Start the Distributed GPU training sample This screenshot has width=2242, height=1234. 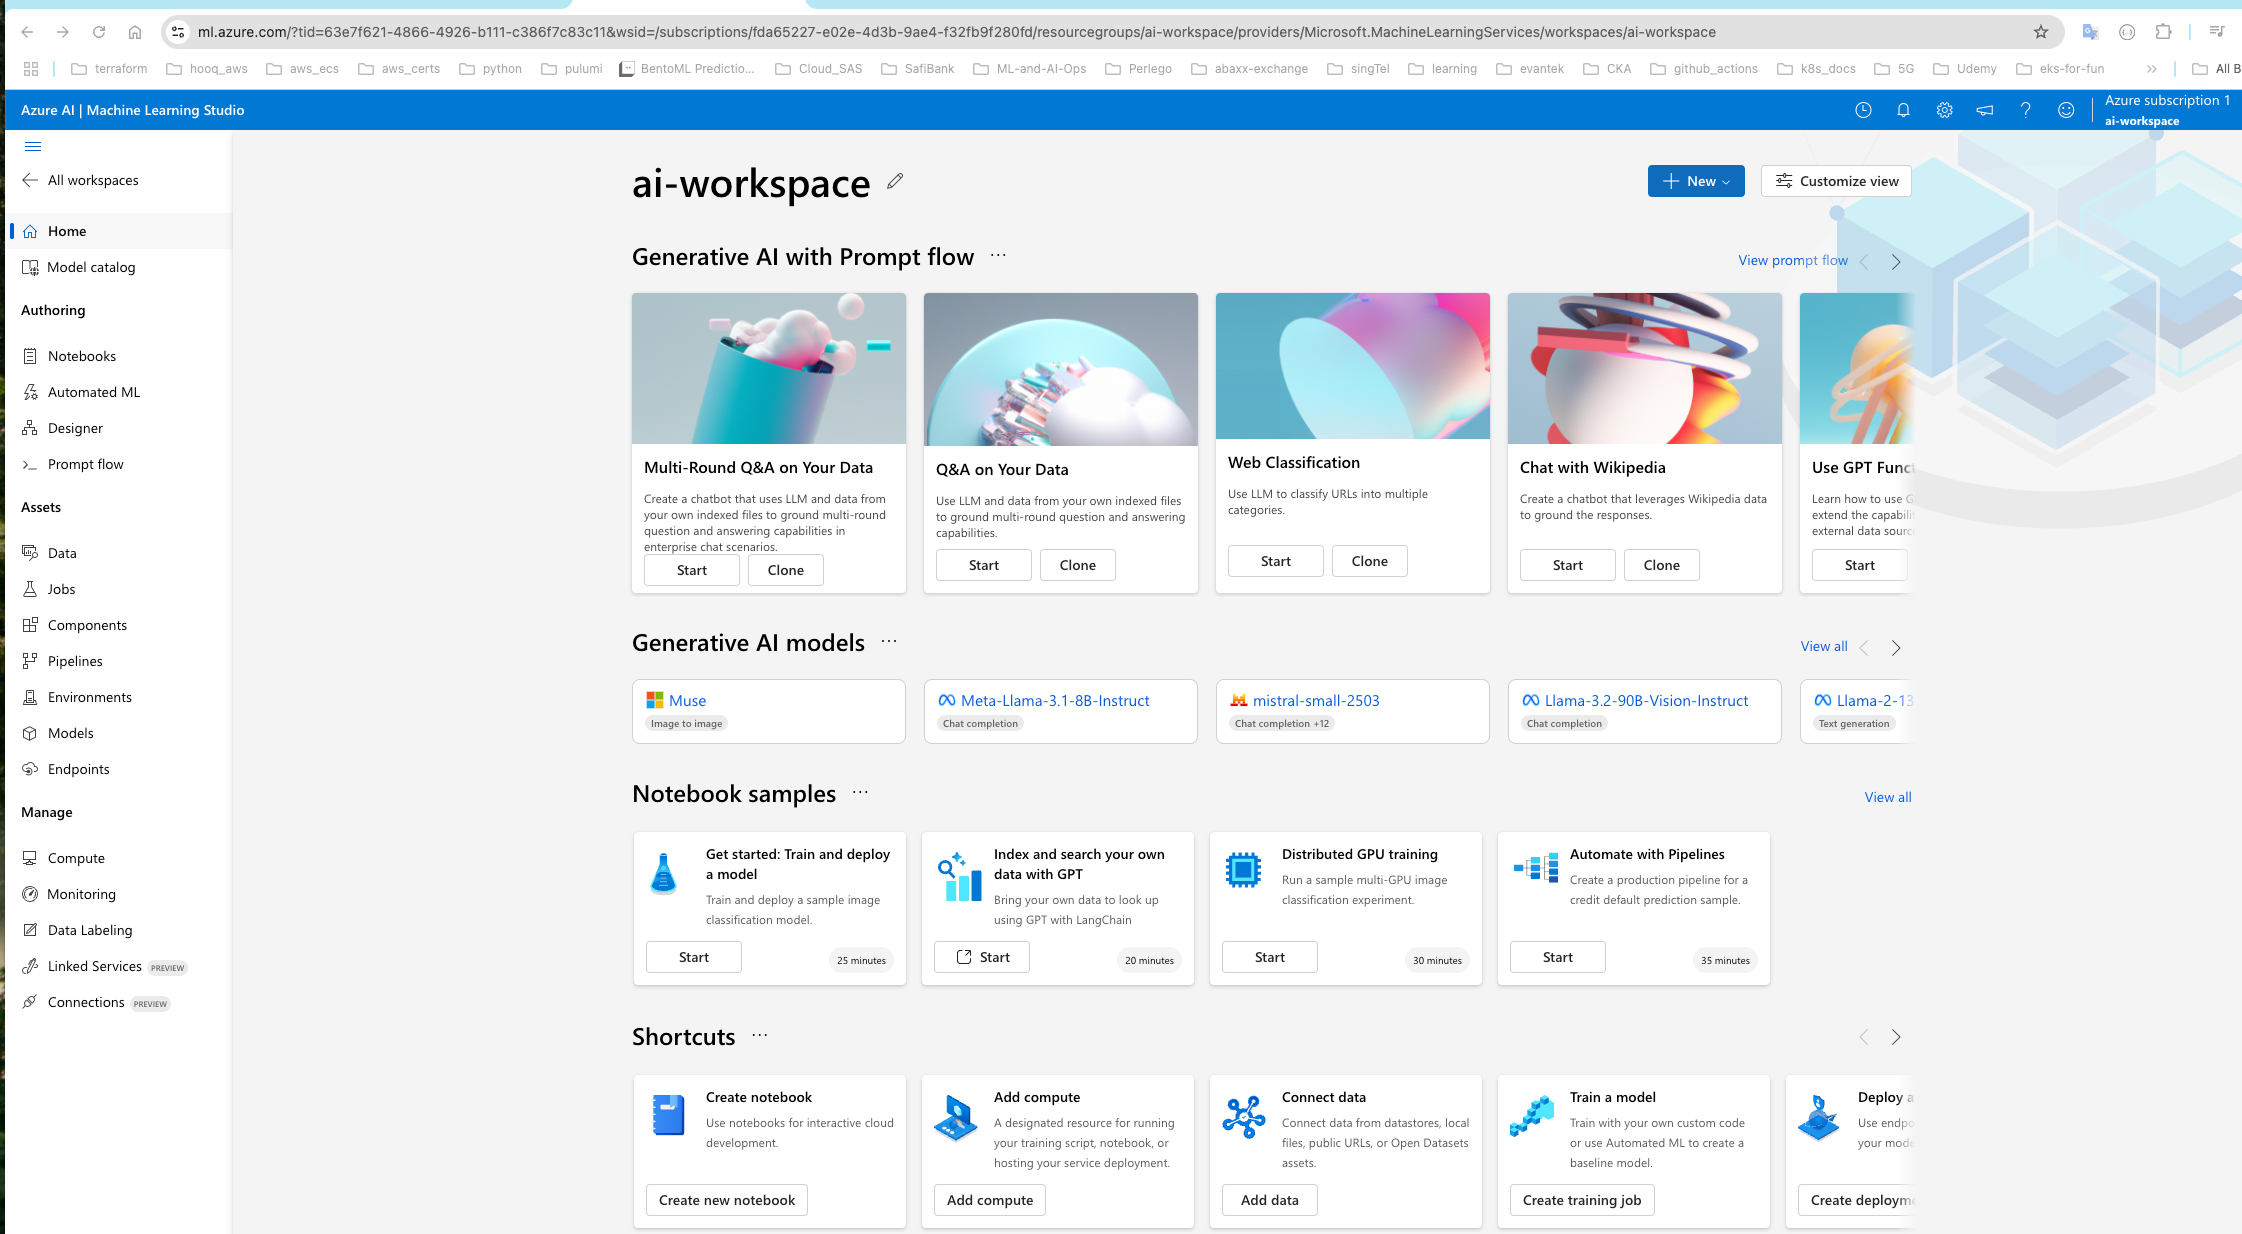click(x=1270, y=957)
